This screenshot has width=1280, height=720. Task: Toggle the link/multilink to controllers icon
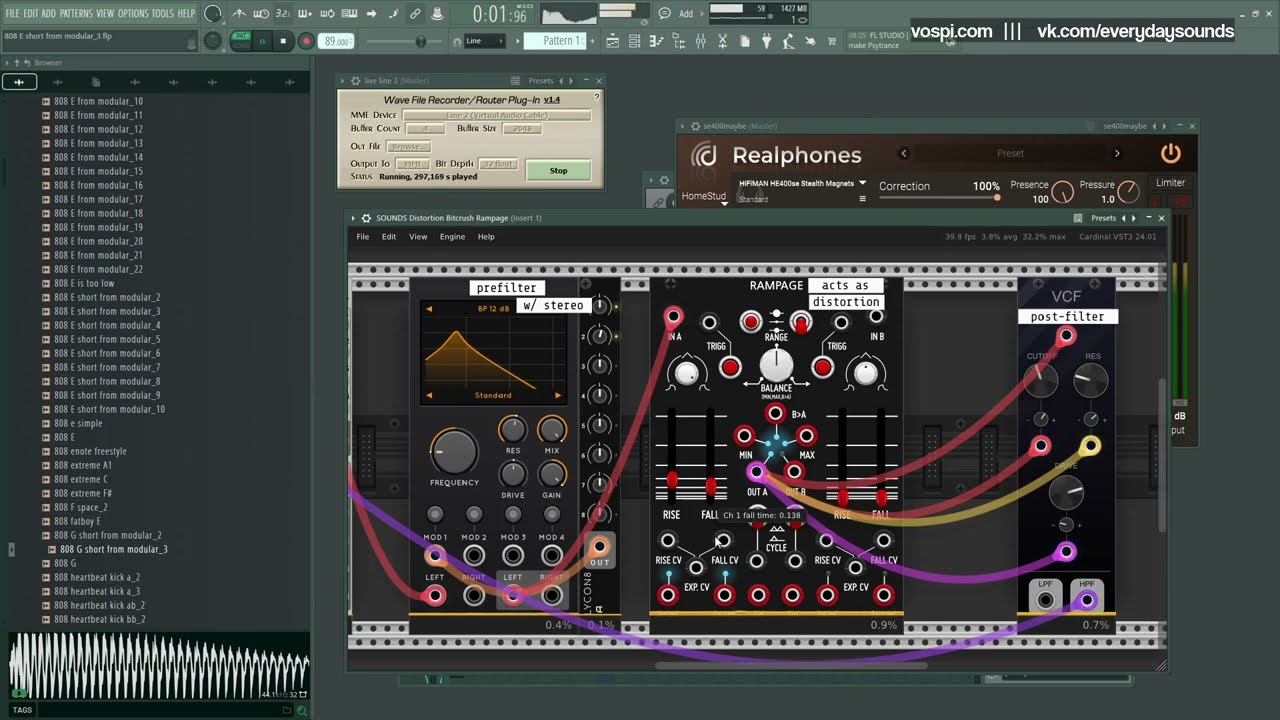tap(415, 14)
